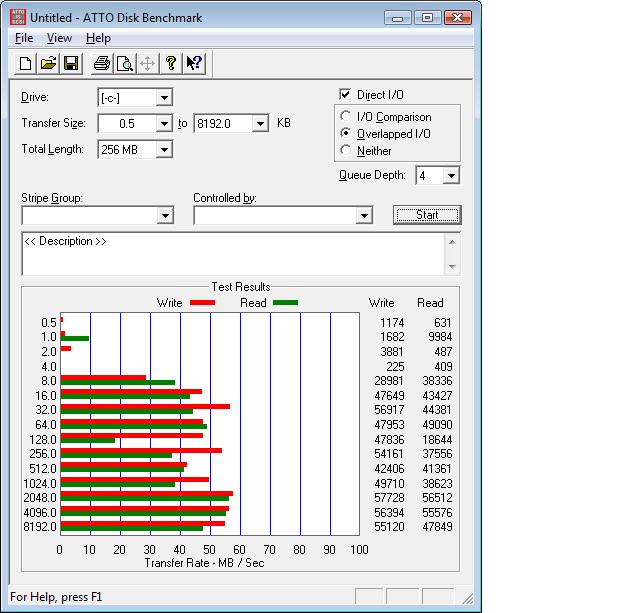Screen dimensions: 640x613
Task: Click the window resize grip in status bar
Action: pos(468,598)
